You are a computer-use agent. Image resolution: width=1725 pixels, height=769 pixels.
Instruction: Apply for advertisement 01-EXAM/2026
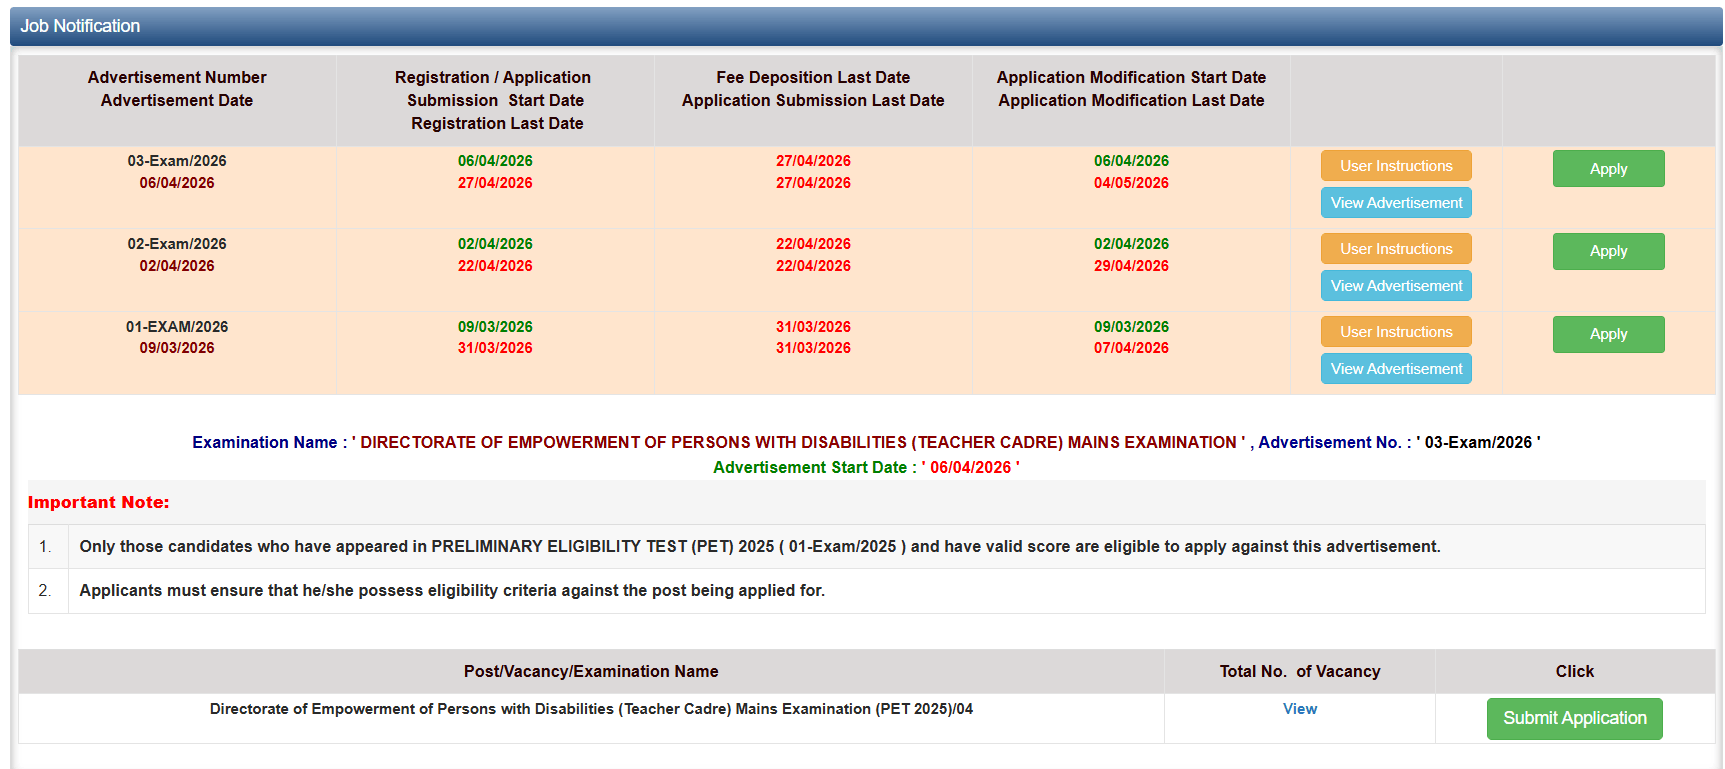click(x=1607, y=334)
